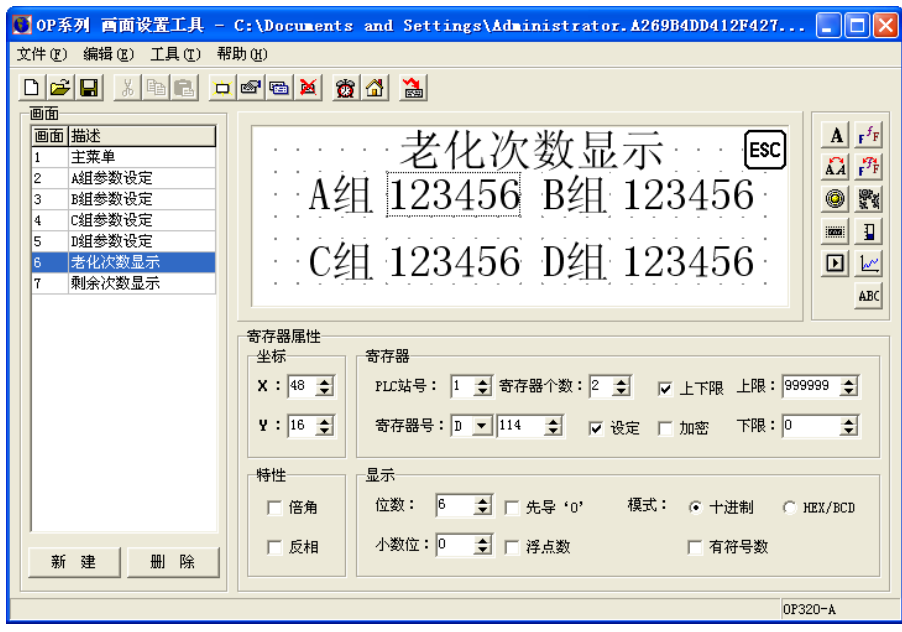Click the 小数位 spinner arrows

483,545
